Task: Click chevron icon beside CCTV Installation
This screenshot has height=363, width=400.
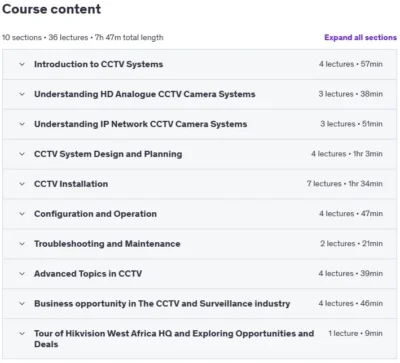Action: (x=22, y=184)
